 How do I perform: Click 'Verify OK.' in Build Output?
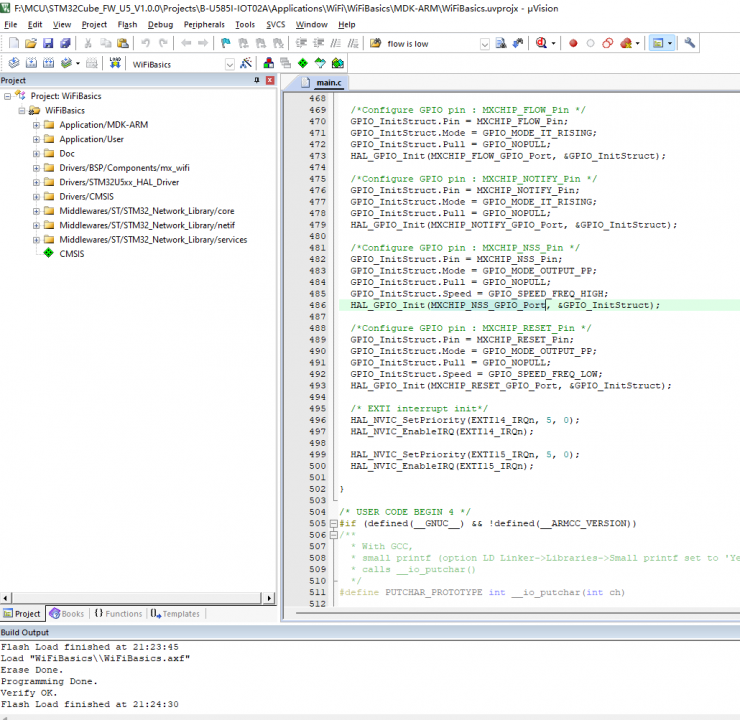point(29,693)
